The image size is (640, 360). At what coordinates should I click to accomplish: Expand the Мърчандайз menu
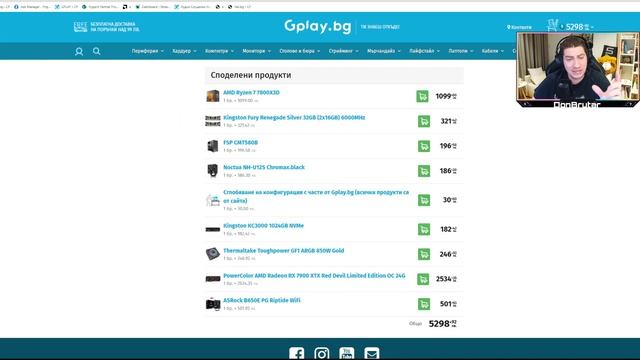click(x=384, y=51)
